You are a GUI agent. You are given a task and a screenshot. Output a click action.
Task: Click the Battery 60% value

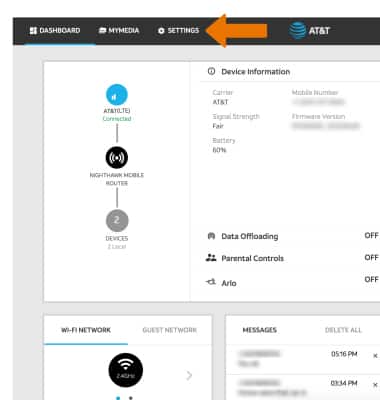point(219,150)
